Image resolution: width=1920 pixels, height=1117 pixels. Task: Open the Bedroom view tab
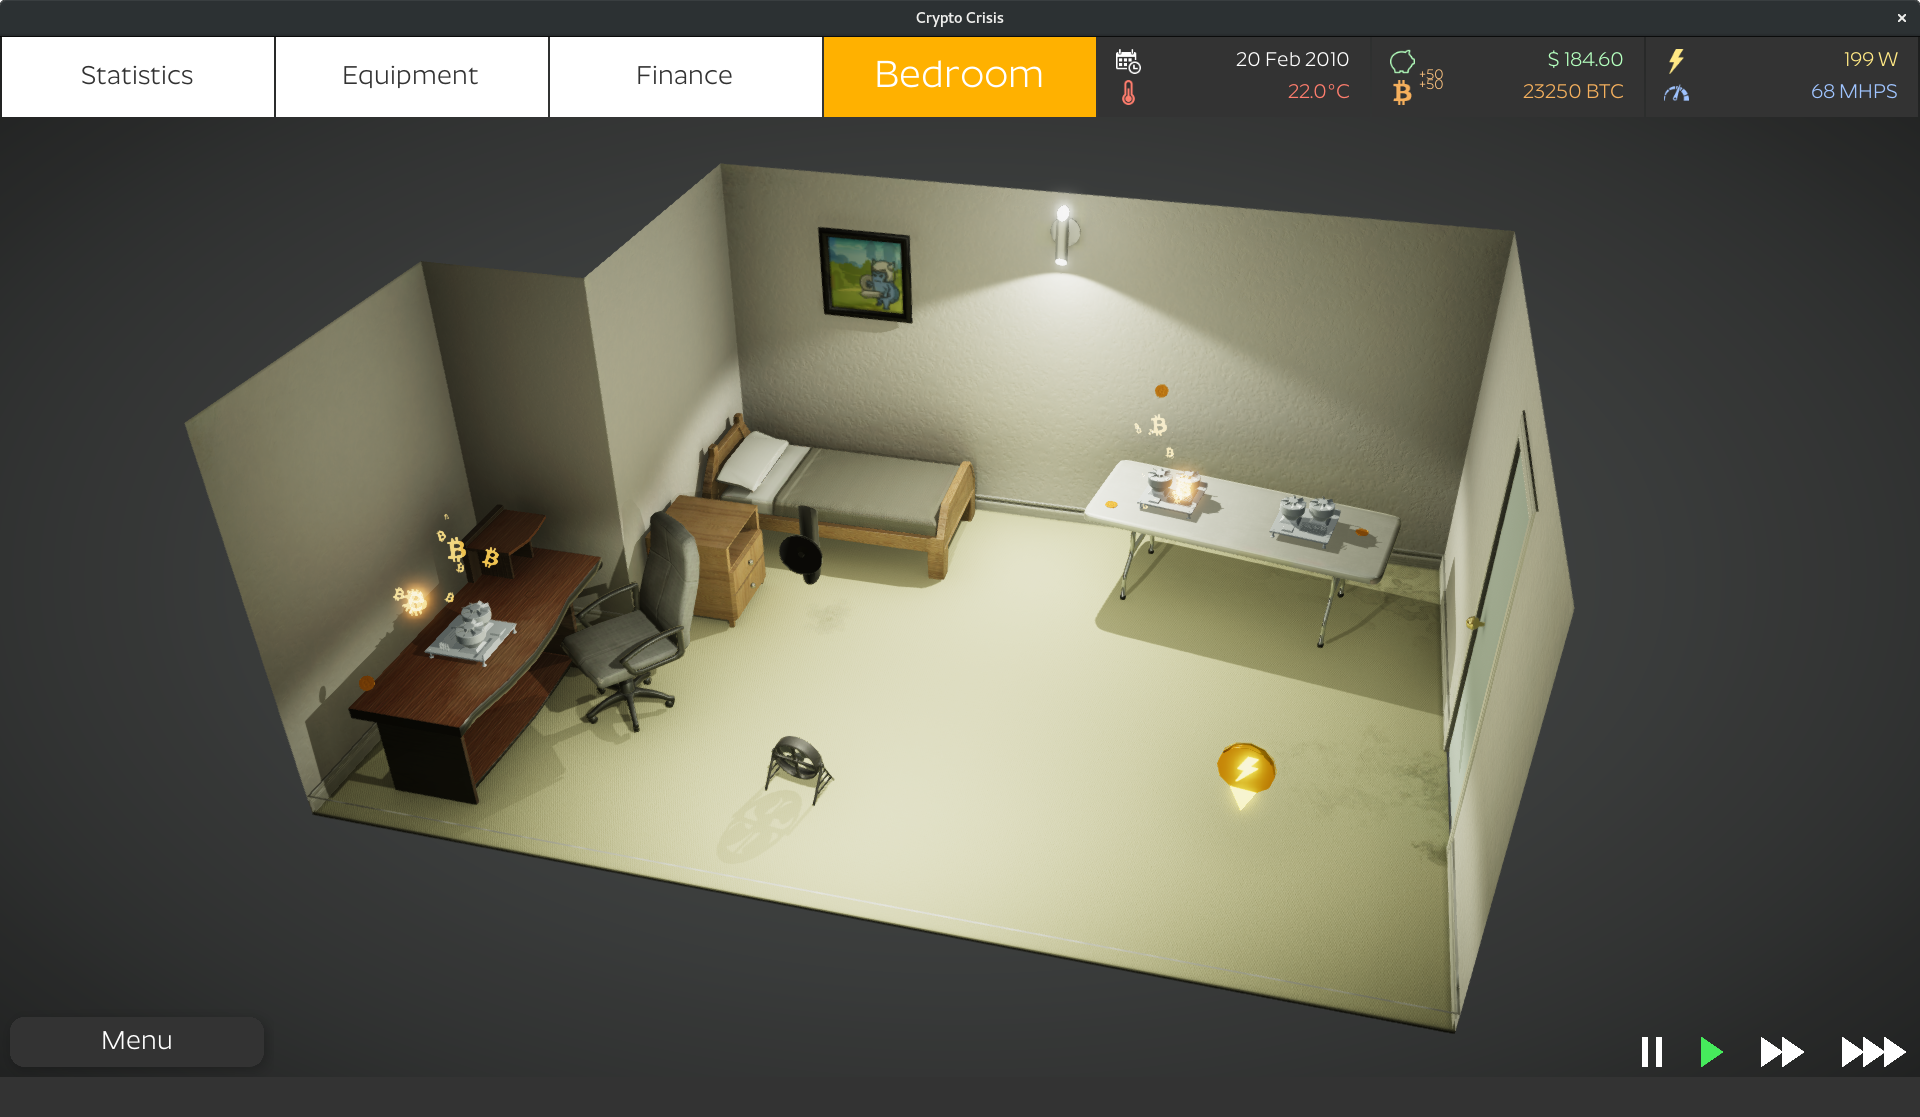[959, 73]
